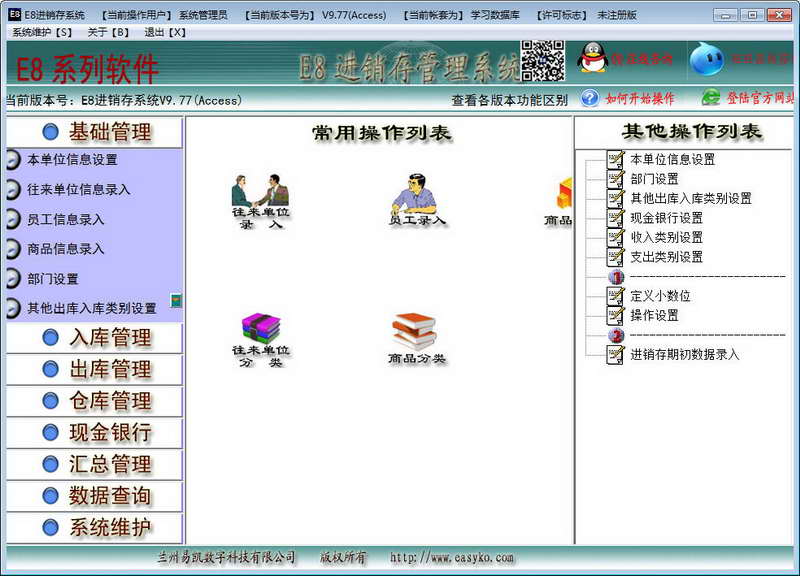Click the green Internet Explorer icon
This screenshot has width=800, height=576.
(711, 97)
